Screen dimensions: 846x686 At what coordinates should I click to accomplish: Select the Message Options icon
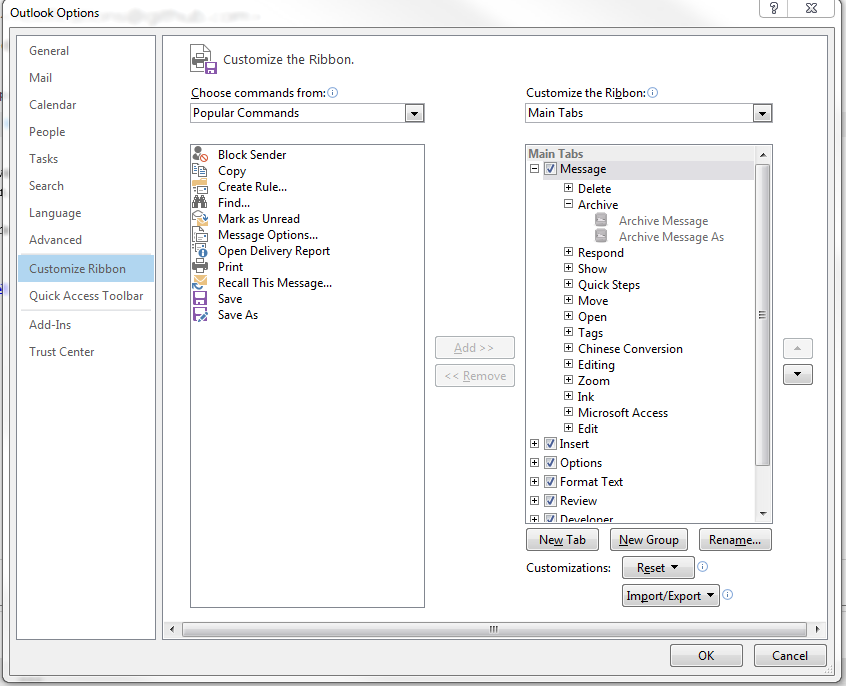200,235
